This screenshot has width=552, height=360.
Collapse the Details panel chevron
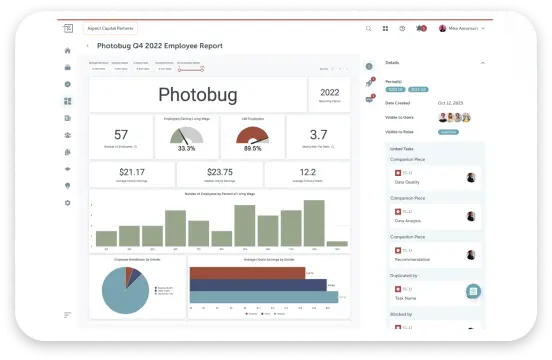coord(483,63)
